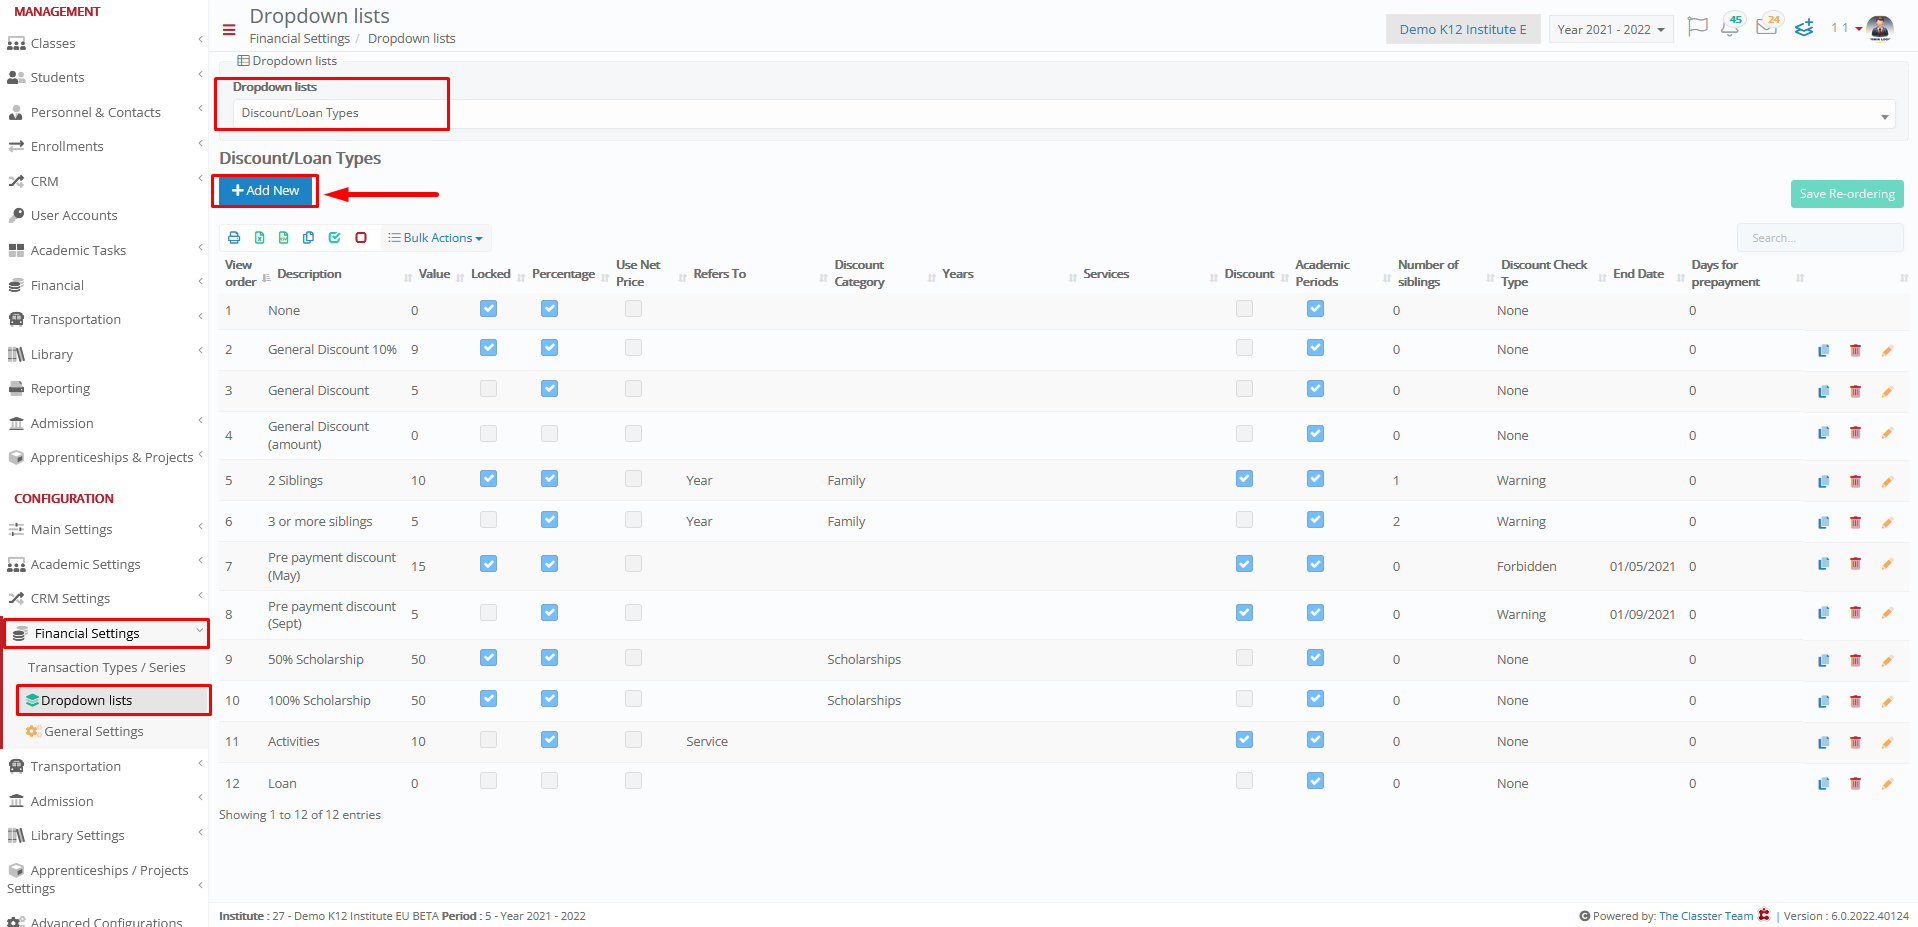Open the Year 2021 - 2022 dropdown
The image size is (1918, 927).
point(1611,29)
